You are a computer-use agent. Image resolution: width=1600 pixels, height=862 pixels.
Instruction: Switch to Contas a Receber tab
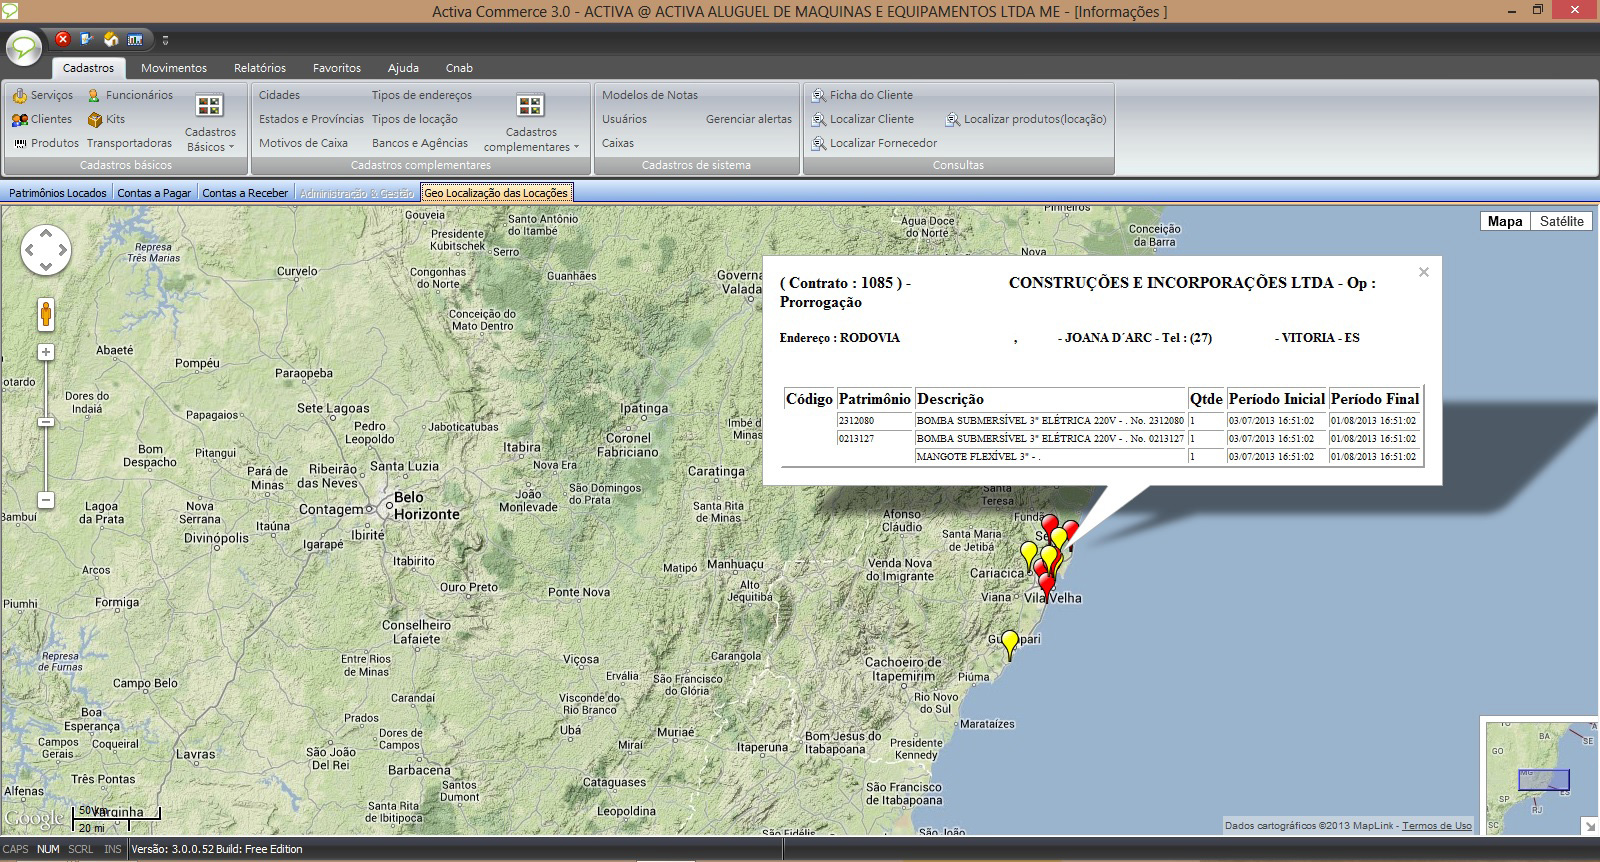pos(245,193)
